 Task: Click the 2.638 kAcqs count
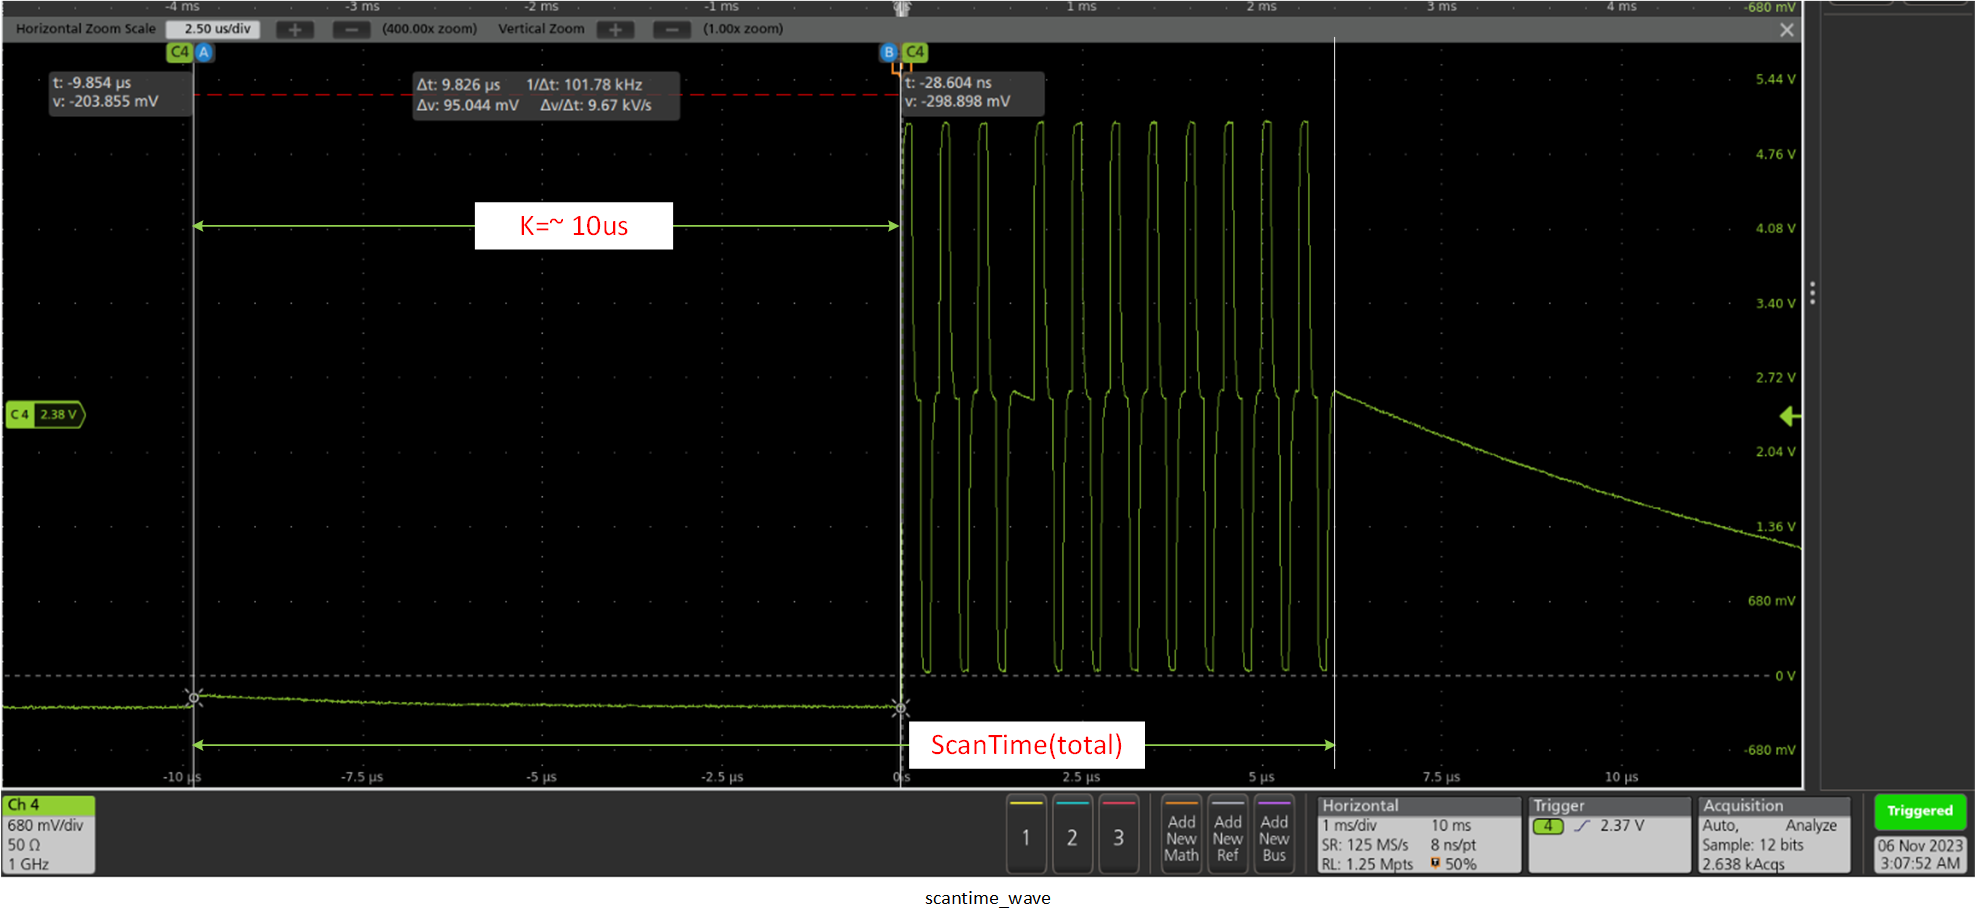click(x=1743, y=864)
